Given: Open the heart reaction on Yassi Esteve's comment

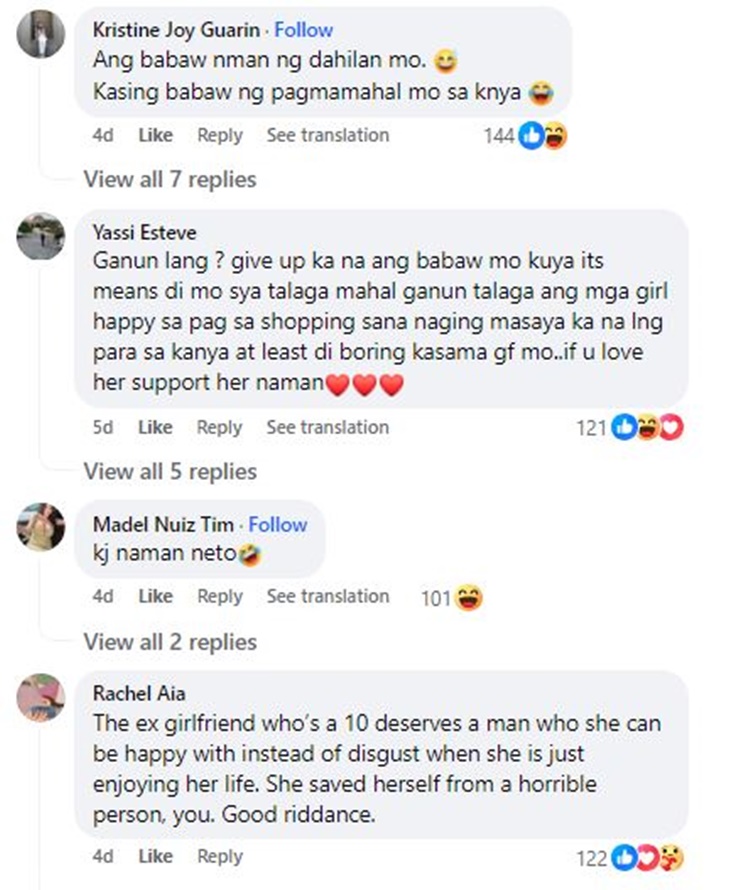Looking at the screenshot, I should (x=672, y=427).
